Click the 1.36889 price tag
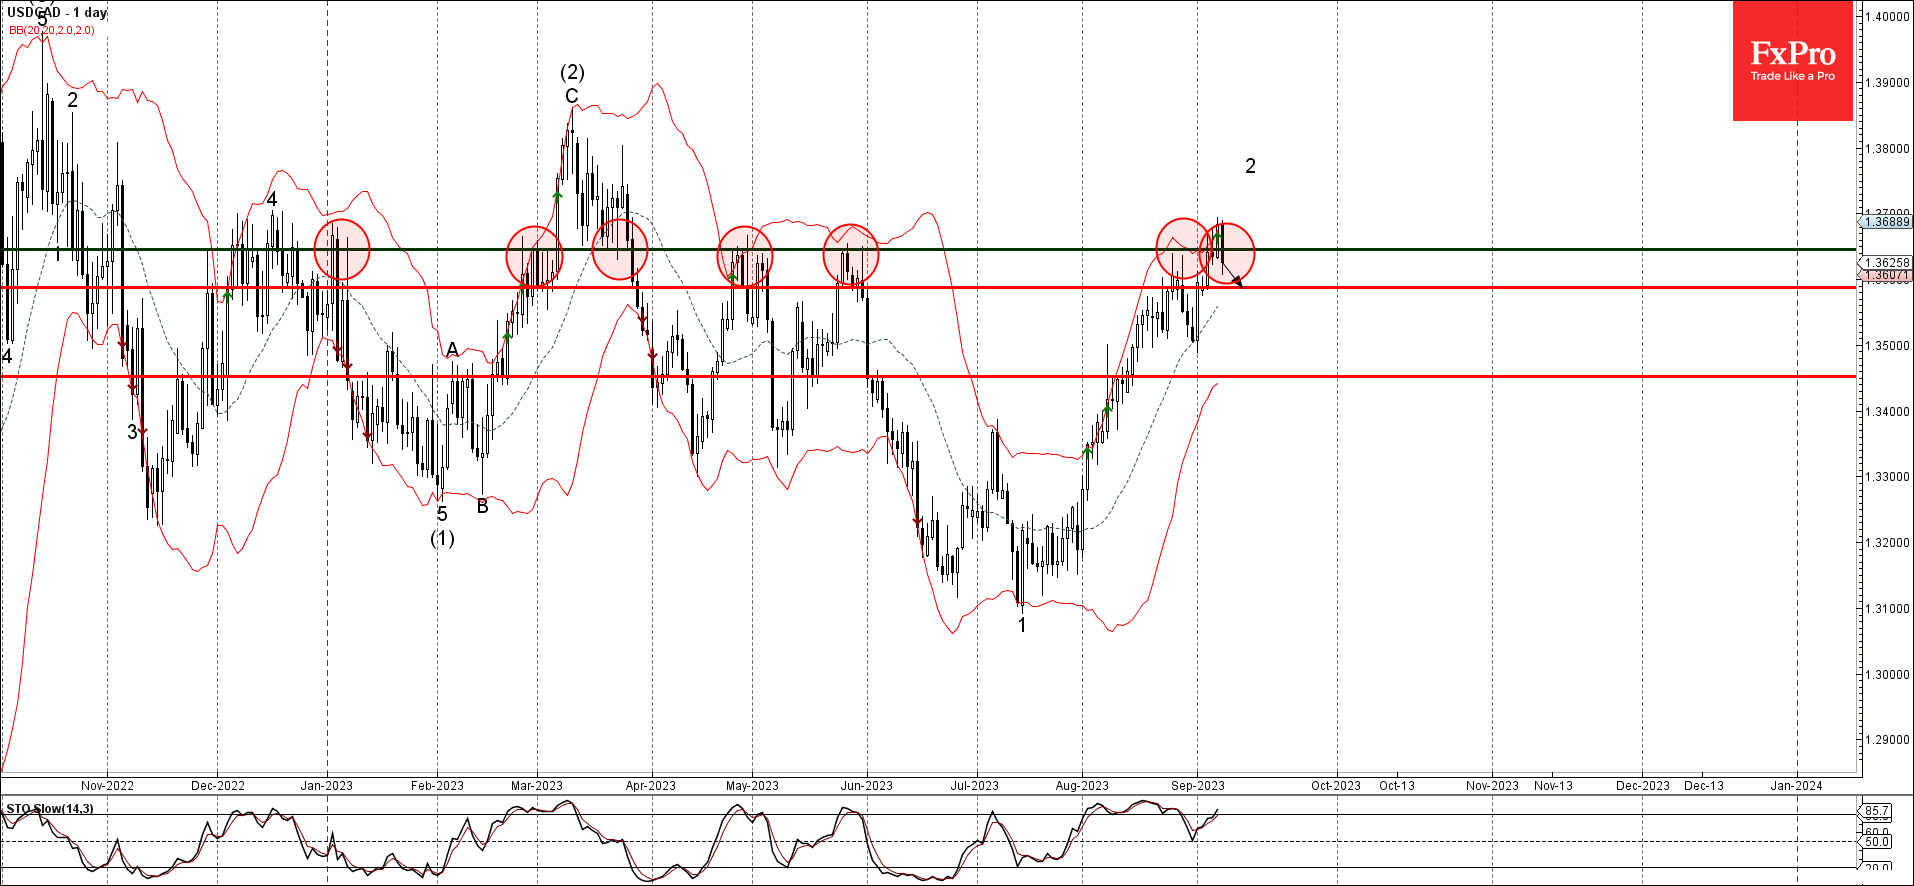Screen dimensions: 1914x886 pos(1886,222)
